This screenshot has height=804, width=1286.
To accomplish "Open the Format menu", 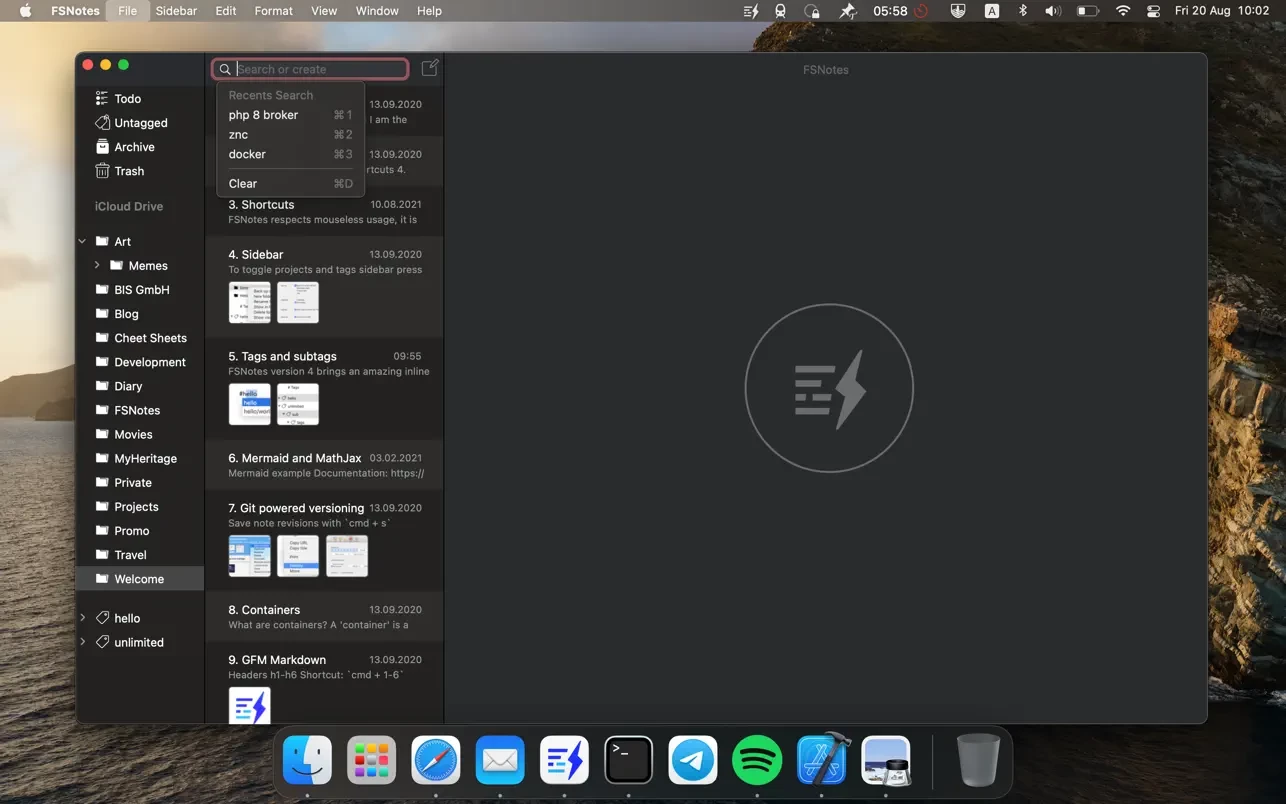I will click(x=273, y=11).
